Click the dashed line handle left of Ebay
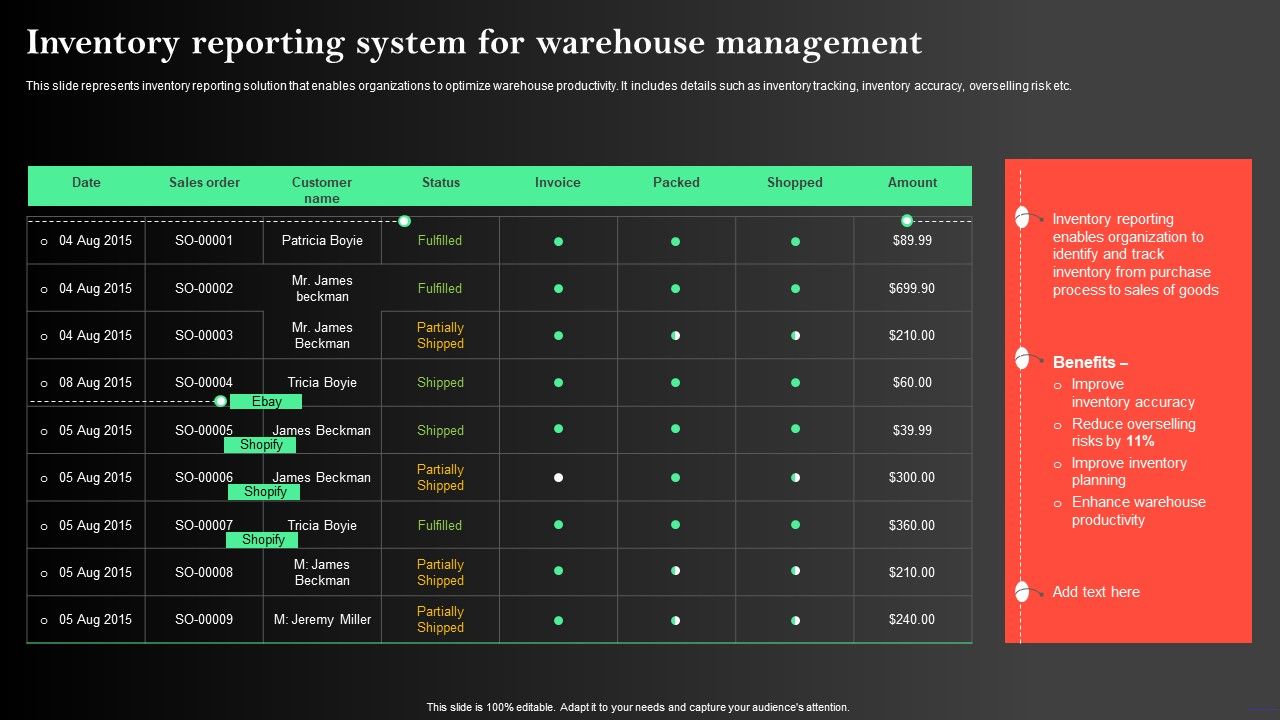The image size is (1280, 720). (x=220, y=401)
